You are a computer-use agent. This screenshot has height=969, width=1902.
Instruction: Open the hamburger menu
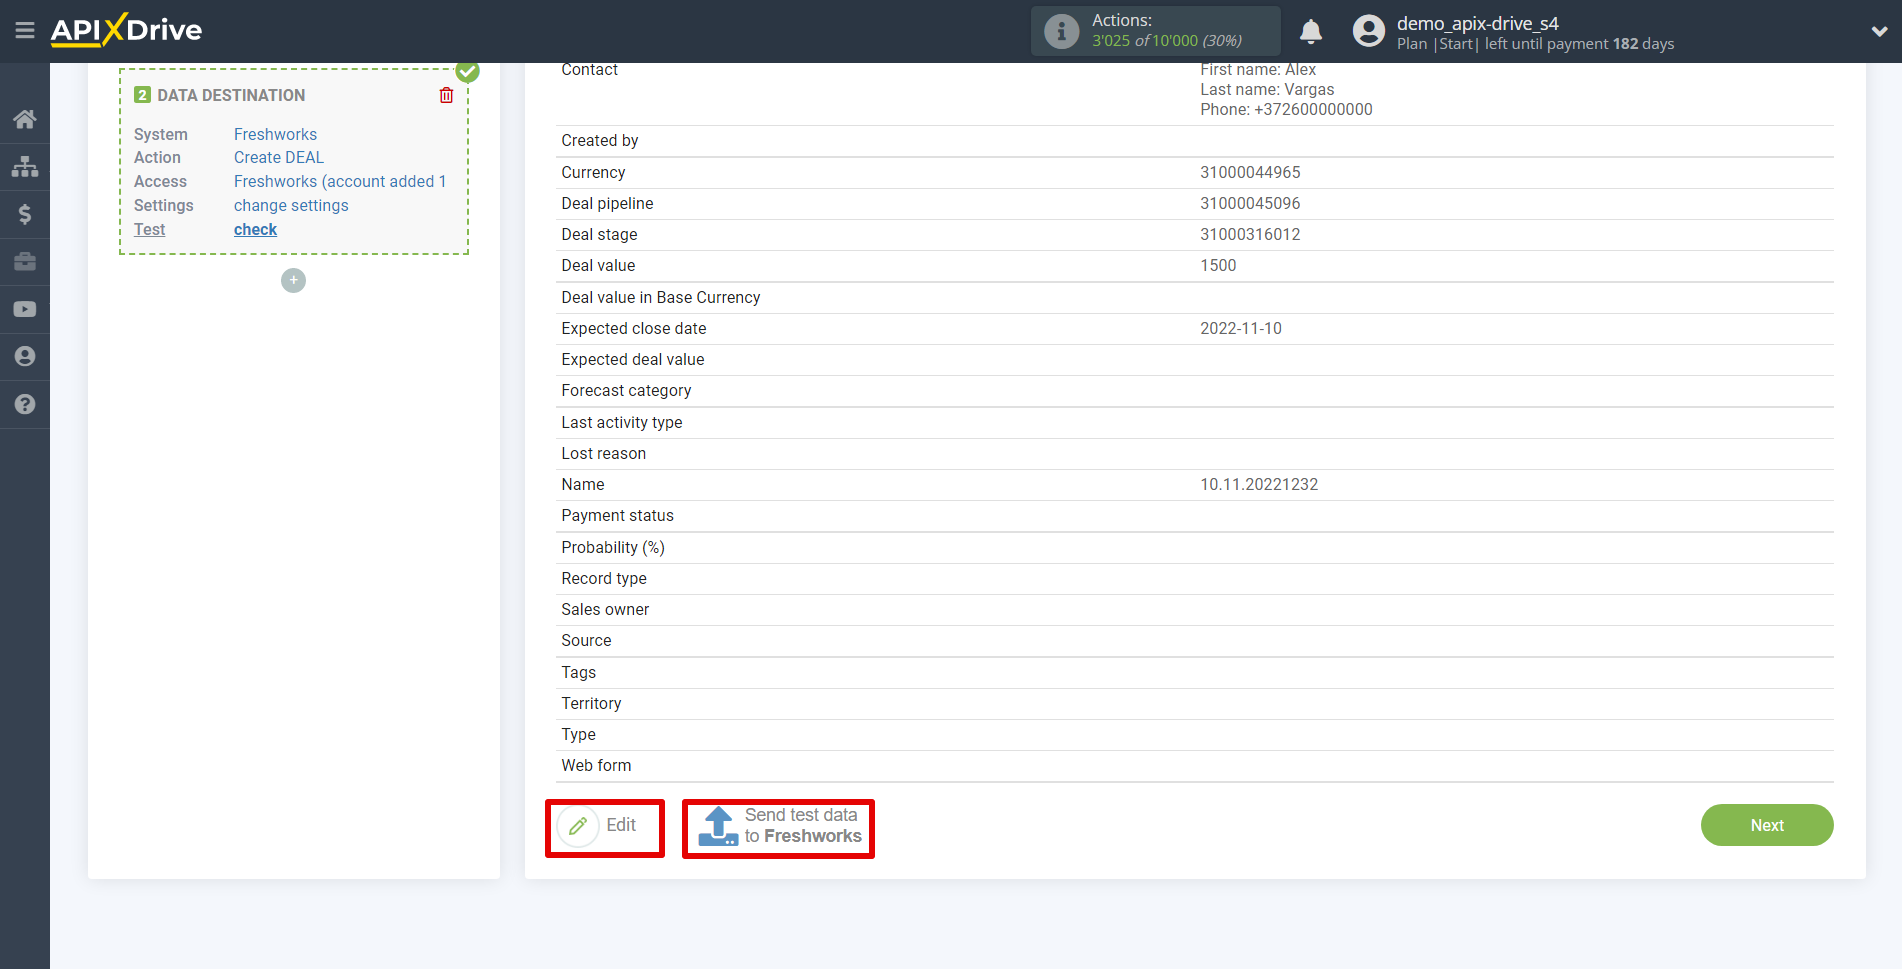click(x=25, y=30)
